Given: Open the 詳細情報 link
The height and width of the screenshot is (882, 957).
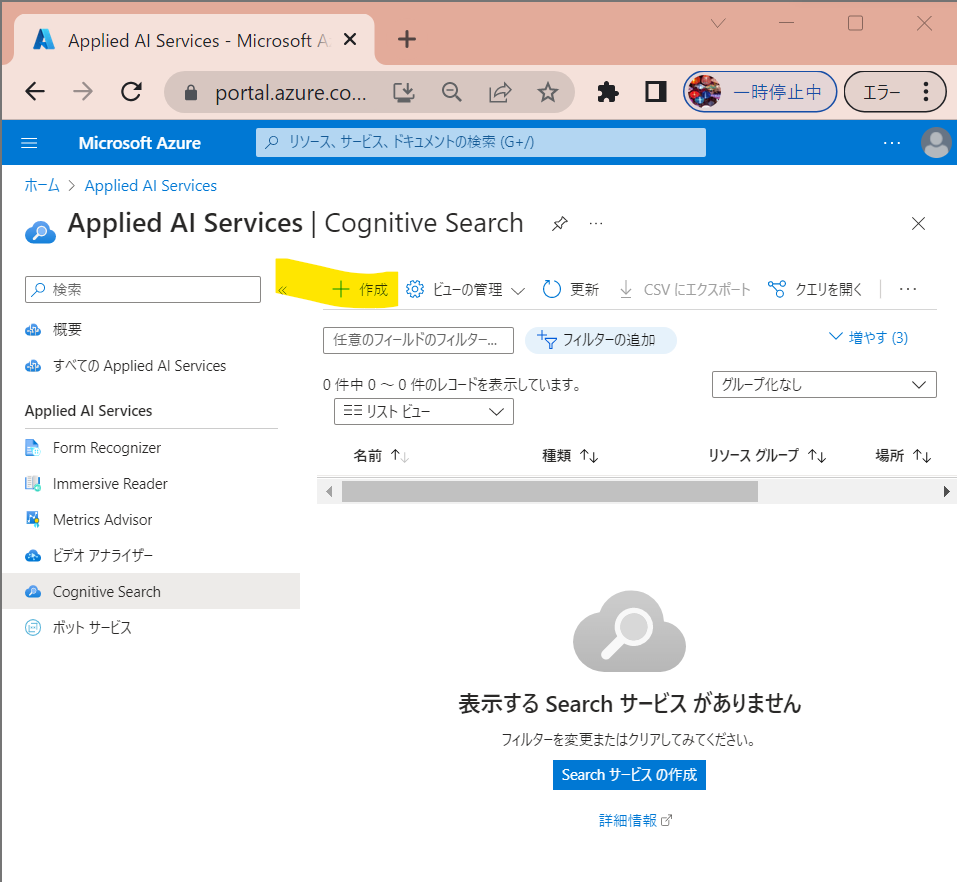Looking at the screenshot, I should [635, 820].
